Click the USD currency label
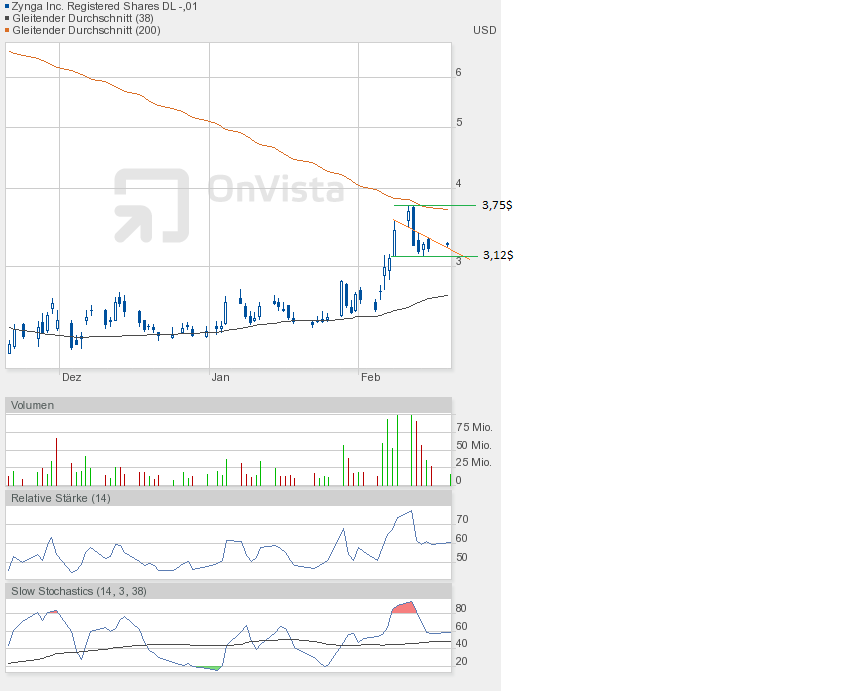This screenshot has height=691, width=850. point(484,30)
